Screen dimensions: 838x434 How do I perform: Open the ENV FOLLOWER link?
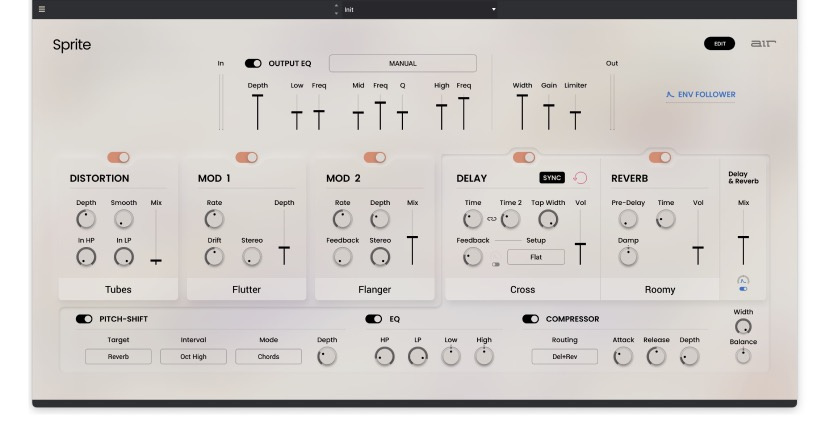pyautogui.click(x=701, y=95)
